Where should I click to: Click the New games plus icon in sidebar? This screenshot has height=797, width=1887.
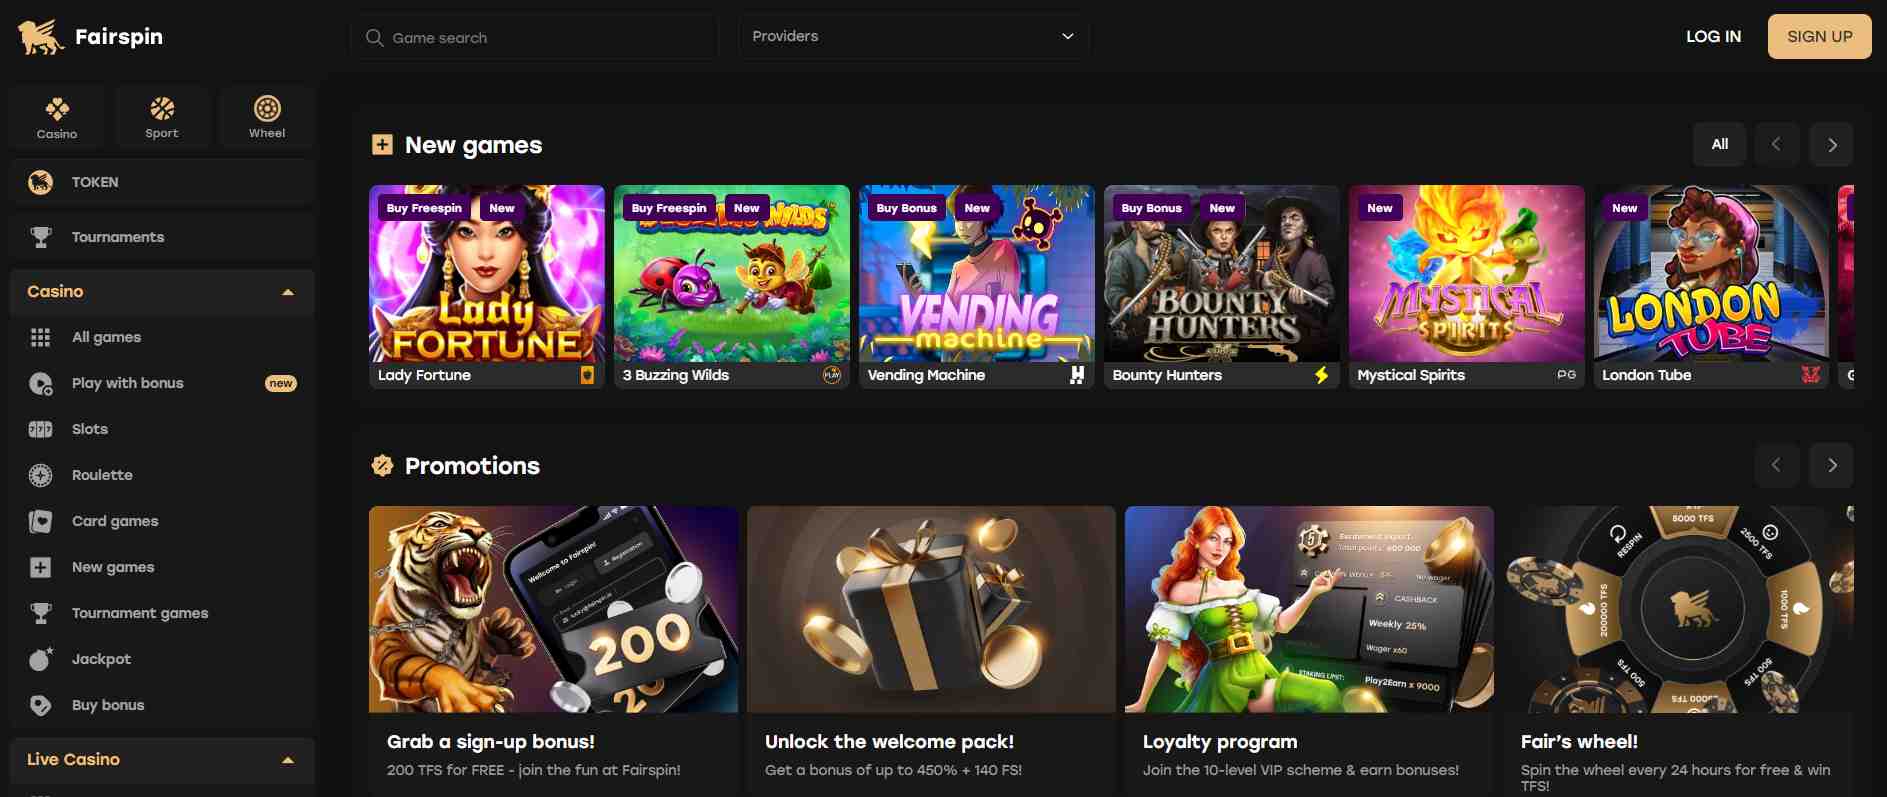[40, 567]
